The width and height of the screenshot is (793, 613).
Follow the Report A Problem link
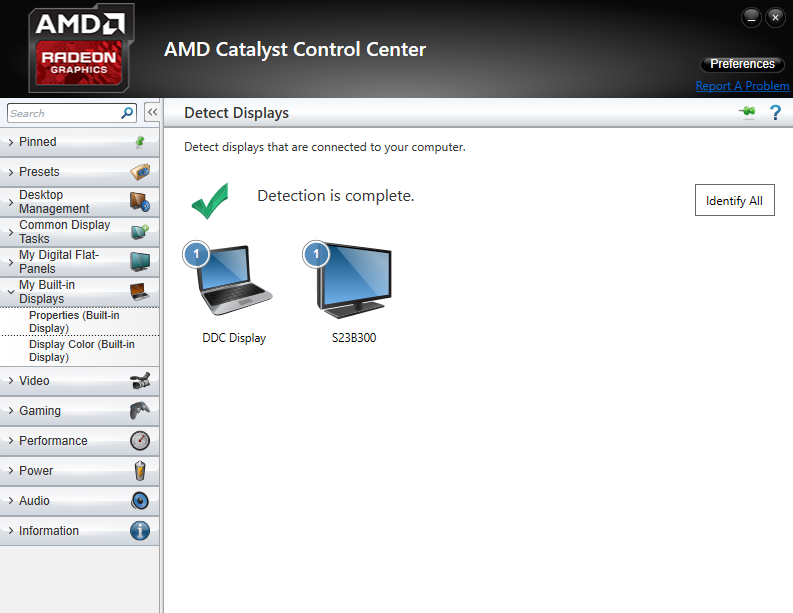pos(742,86)
